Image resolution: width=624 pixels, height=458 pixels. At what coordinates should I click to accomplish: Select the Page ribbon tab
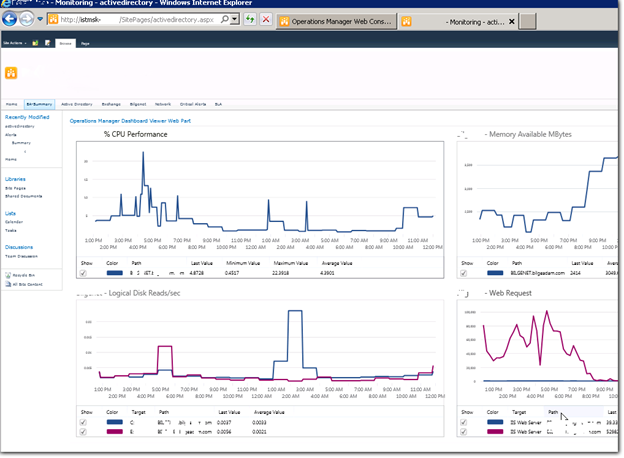[x=85, y=43]
